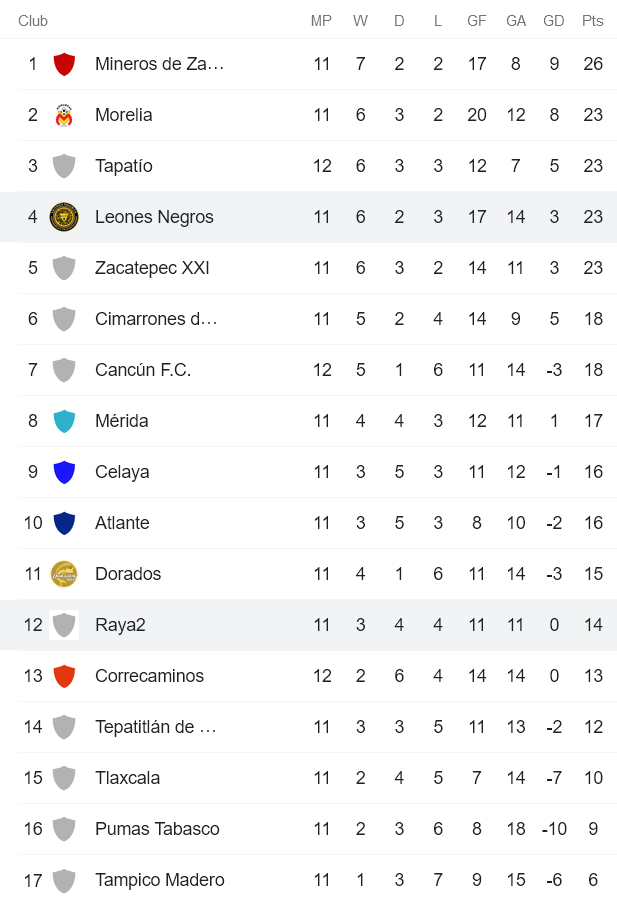The image size is (617, 911).
Task: Click the Pumas Tabasco club icon
Action: click(64, 829)
